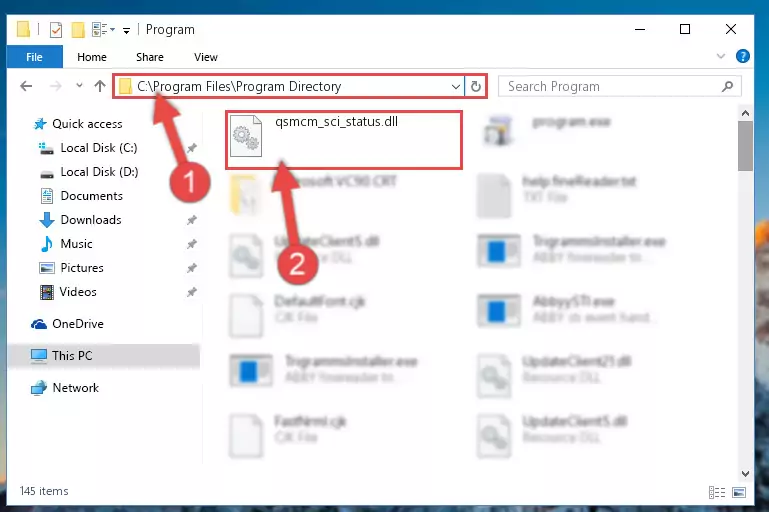The image size is (769, 512).
Task: Expand the ribbon with the chevron
Action: point(720,56)
